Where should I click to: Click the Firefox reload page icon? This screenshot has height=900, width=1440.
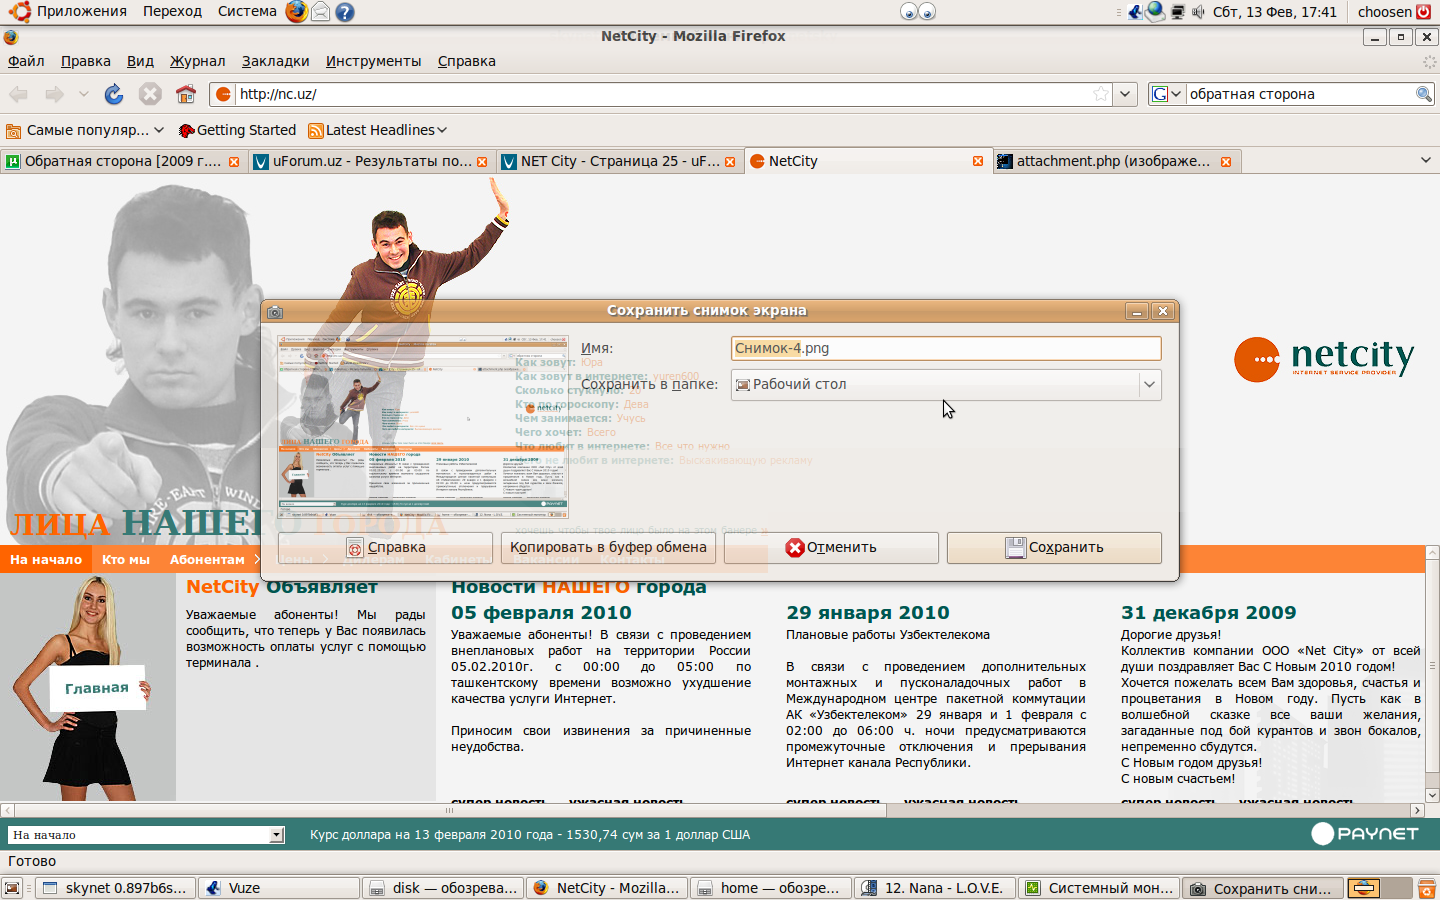(114, 94)
